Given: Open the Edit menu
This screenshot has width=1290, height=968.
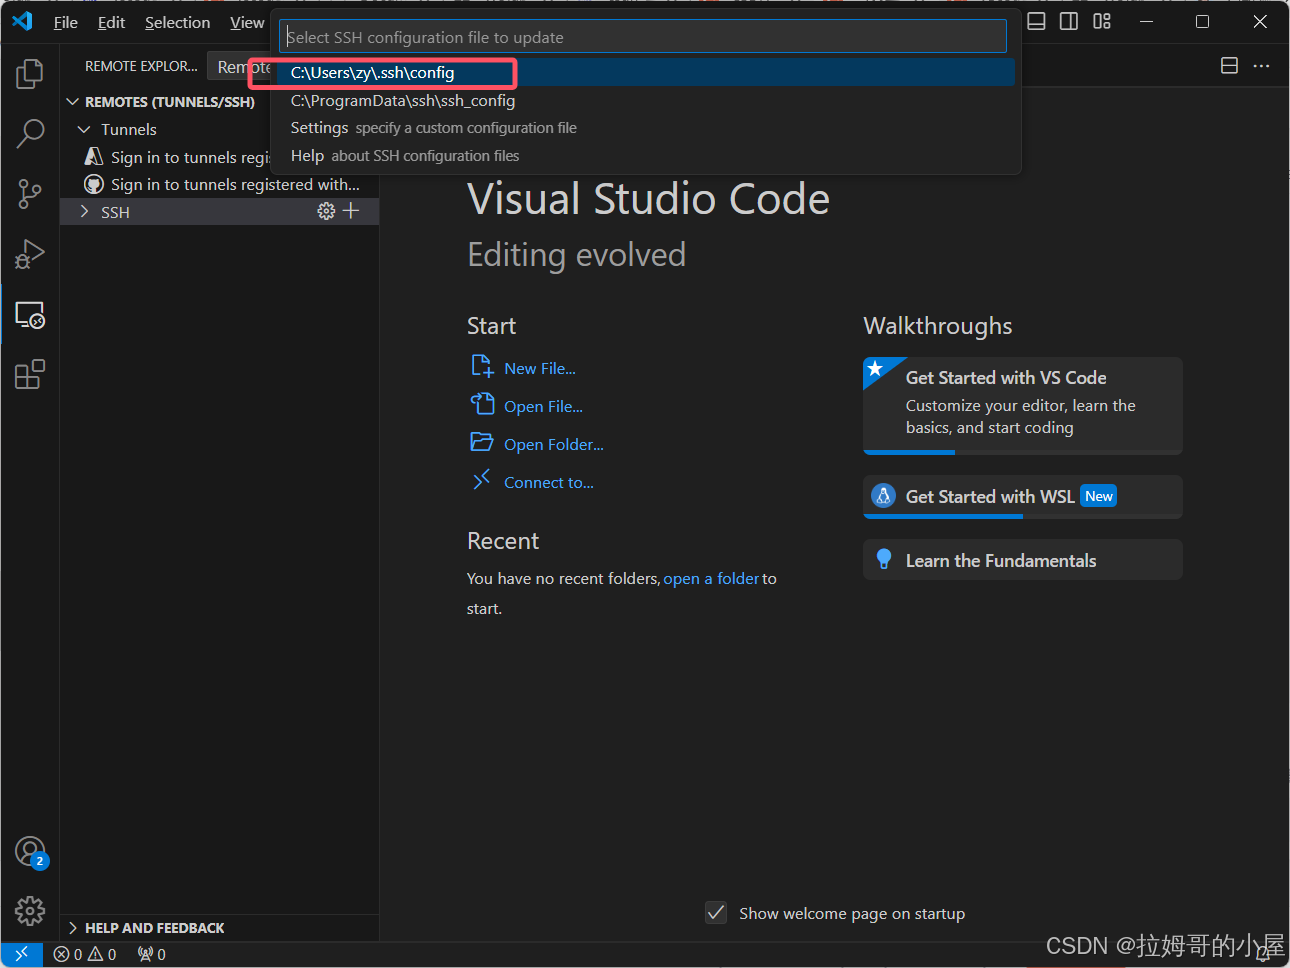Looking at the screenshot, I should pyautogui.click(x=111, y=22).
